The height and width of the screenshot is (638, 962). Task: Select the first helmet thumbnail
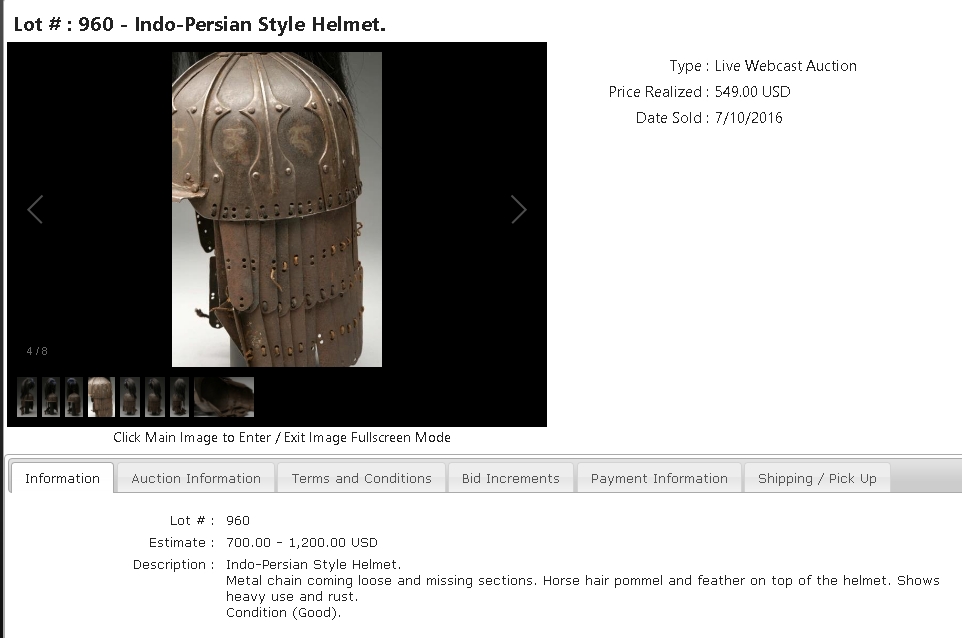pyautogui.click(x=27, y=397)
